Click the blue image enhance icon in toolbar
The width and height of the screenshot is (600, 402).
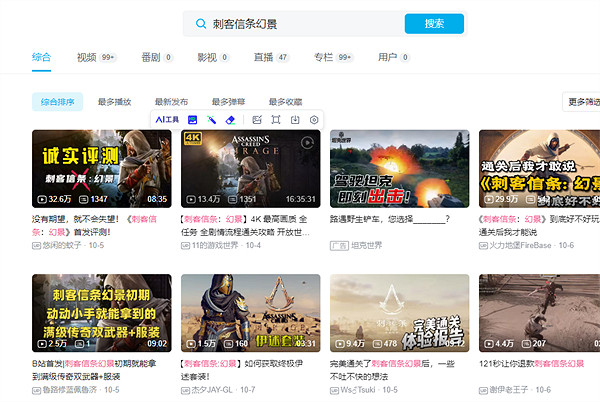(x=192, y=119)
